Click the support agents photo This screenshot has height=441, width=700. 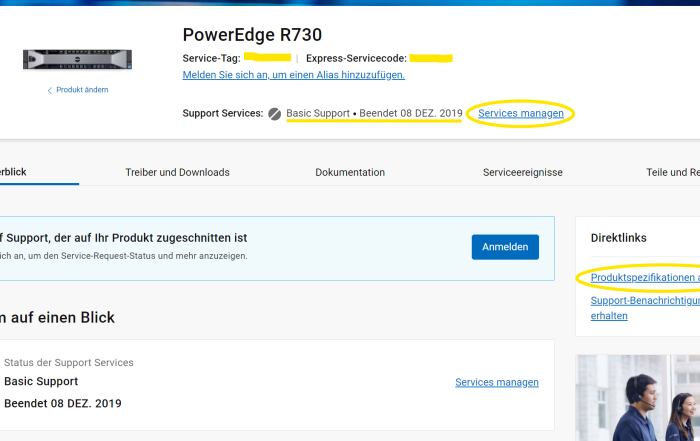[x=638, y=398]
